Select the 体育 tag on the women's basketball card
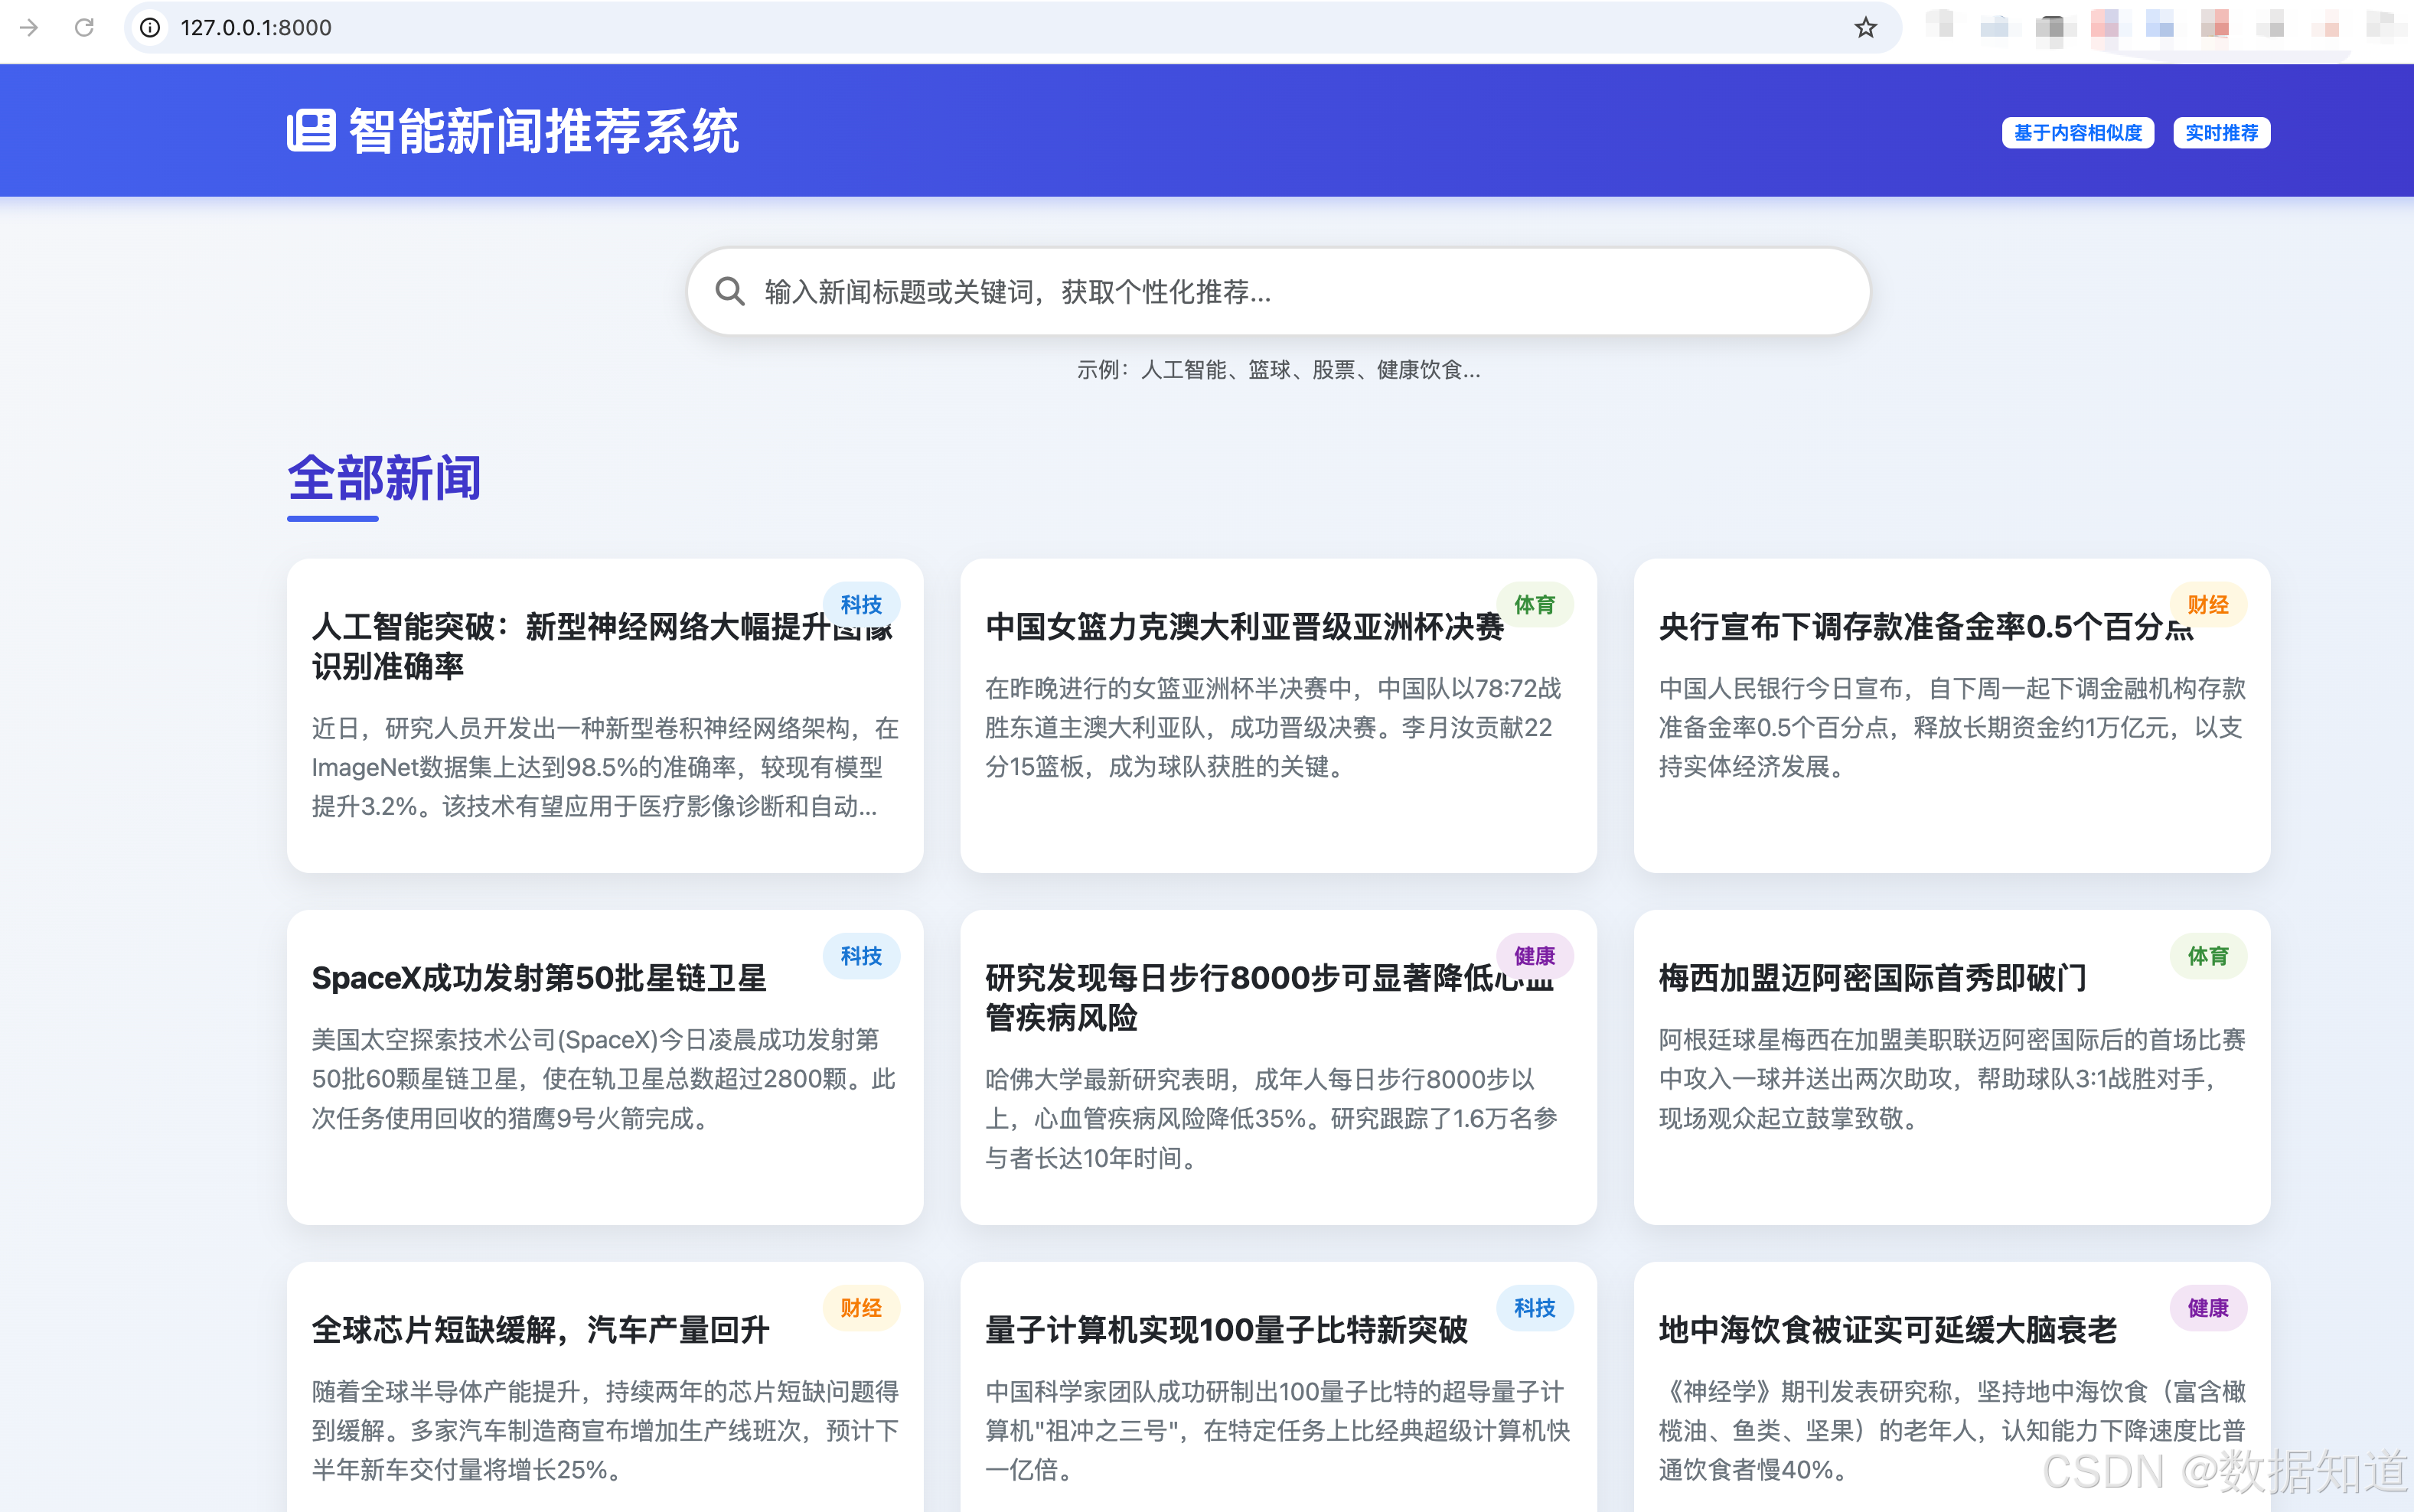The image size is (2414, 1512). (1536, 604)
